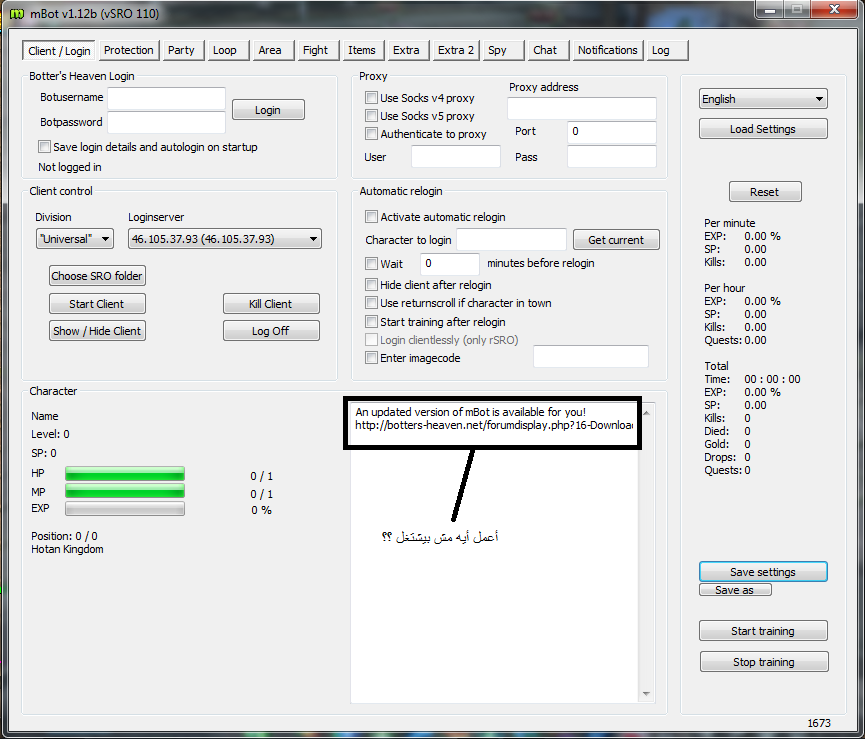Click the Stop training button
This screenshot has width=865, height=739.
(764, 662)
